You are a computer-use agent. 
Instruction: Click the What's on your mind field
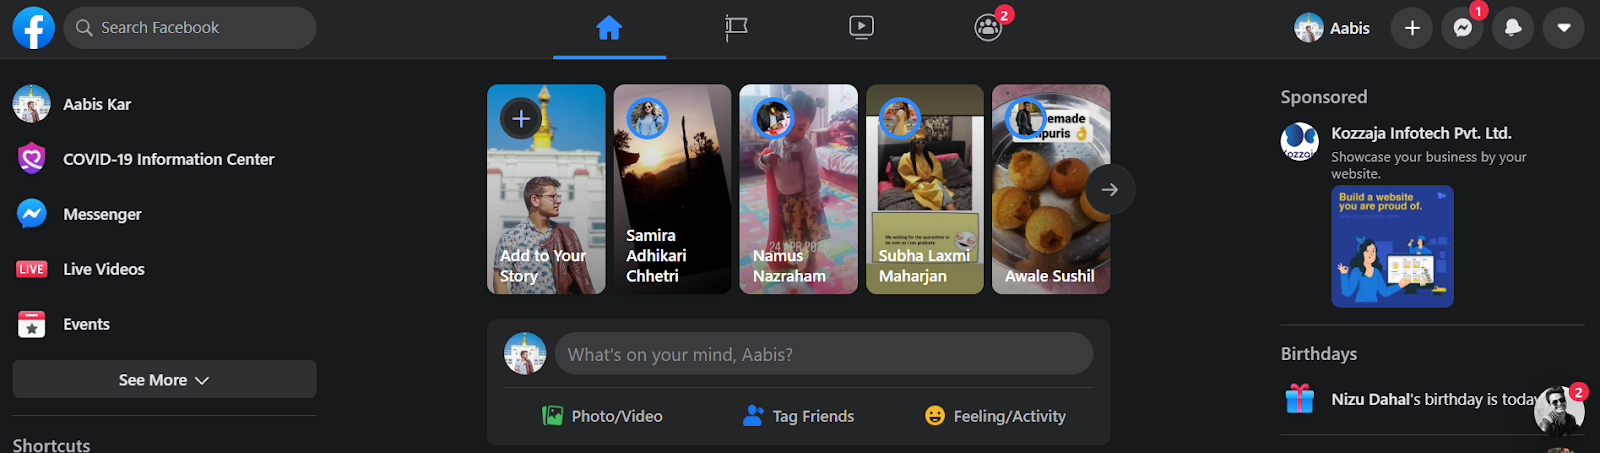pyautogui.click(x=824, y=354)
